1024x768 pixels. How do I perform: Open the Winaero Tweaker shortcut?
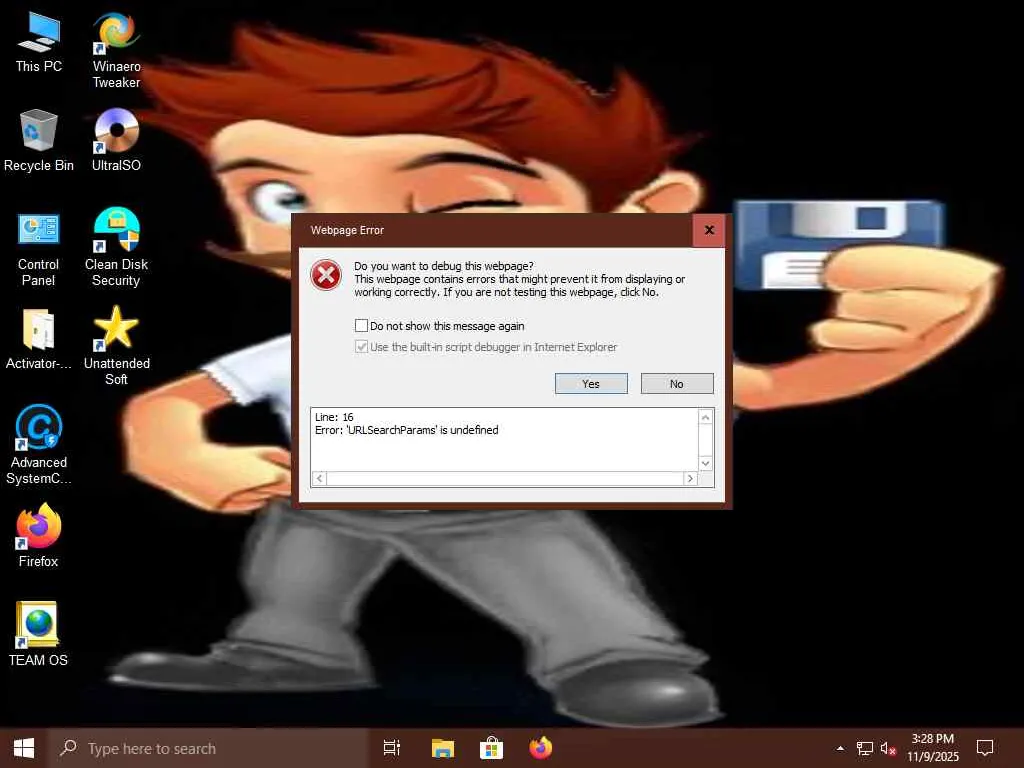[x=116, y=50]
